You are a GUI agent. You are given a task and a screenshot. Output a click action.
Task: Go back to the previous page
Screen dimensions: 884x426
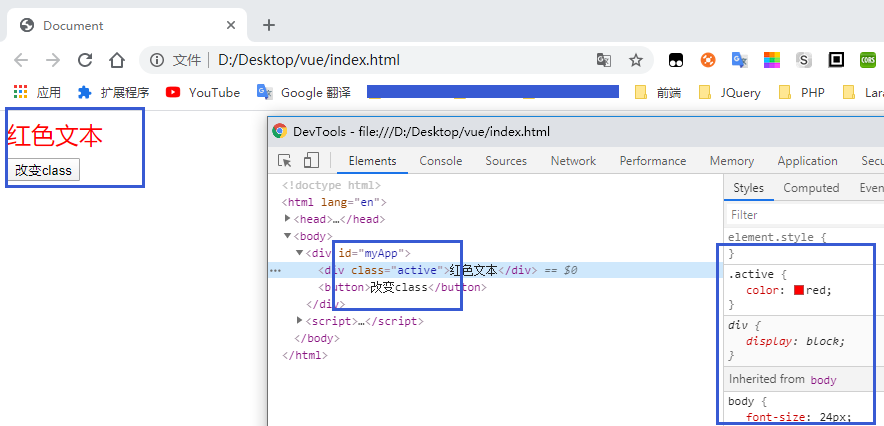(x=21, y=60)
